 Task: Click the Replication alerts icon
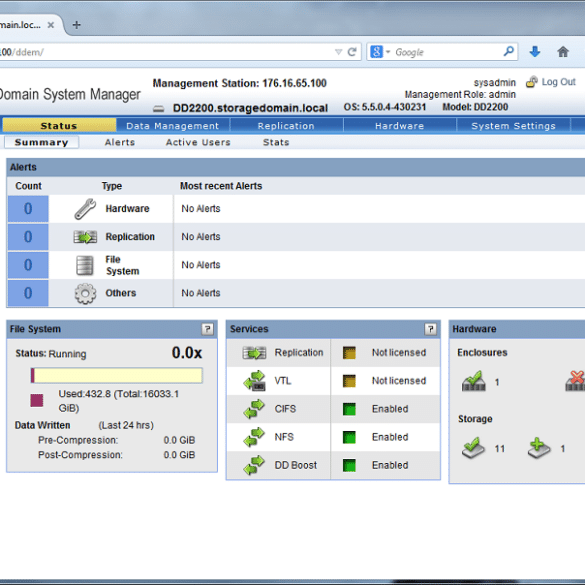[x=85, y=237]
